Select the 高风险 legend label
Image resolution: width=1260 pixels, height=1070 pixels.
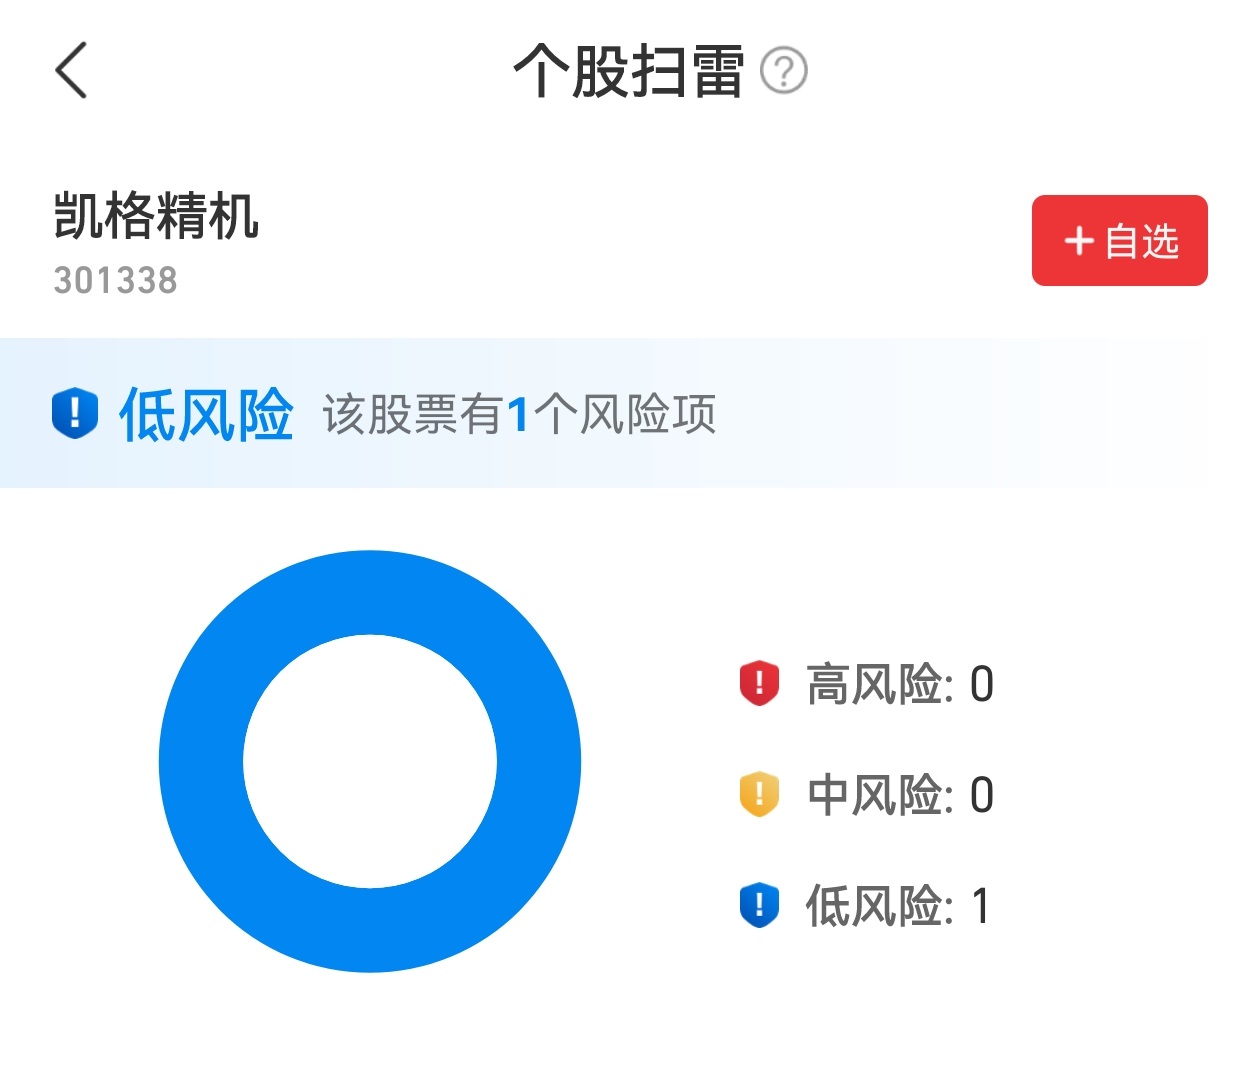click(874, 685)
